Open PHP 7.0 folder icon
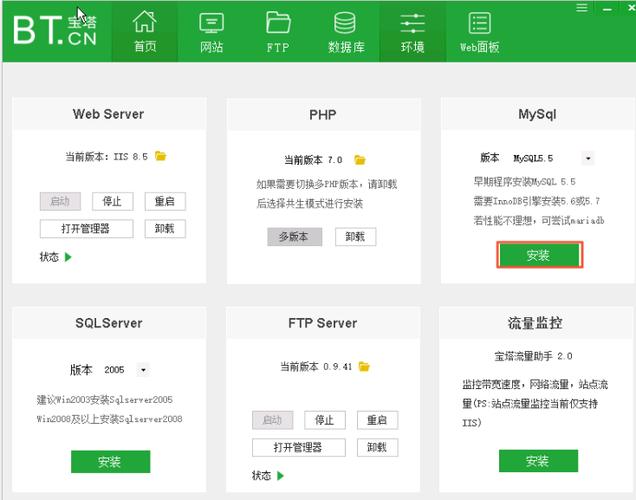 tap(359, 160)
